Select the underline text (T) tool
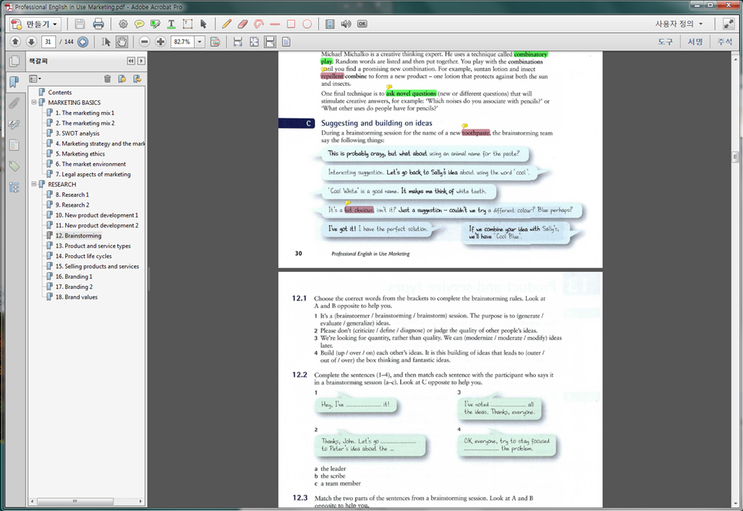 point(171,24)
